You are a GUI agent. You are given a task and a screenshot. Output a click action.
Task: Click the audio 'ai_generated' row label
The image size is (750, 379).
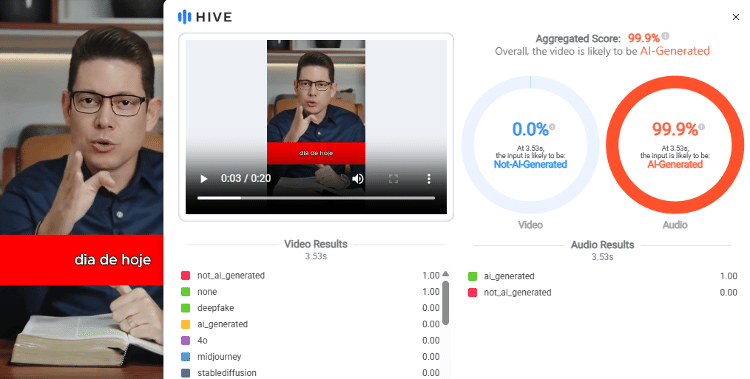[x=509, y=276]
